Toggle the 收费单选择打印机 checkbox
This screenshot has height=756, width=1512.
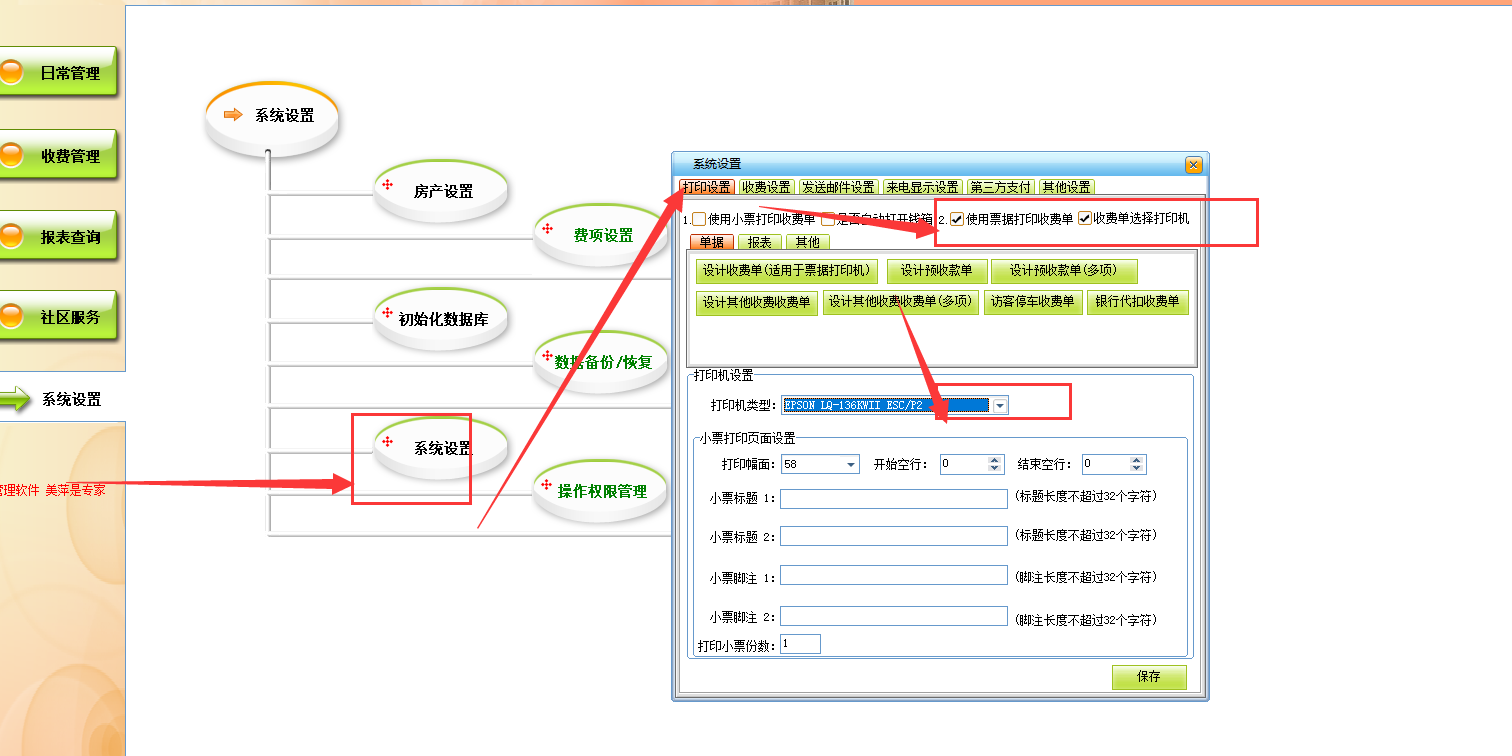click(1084, 219)
